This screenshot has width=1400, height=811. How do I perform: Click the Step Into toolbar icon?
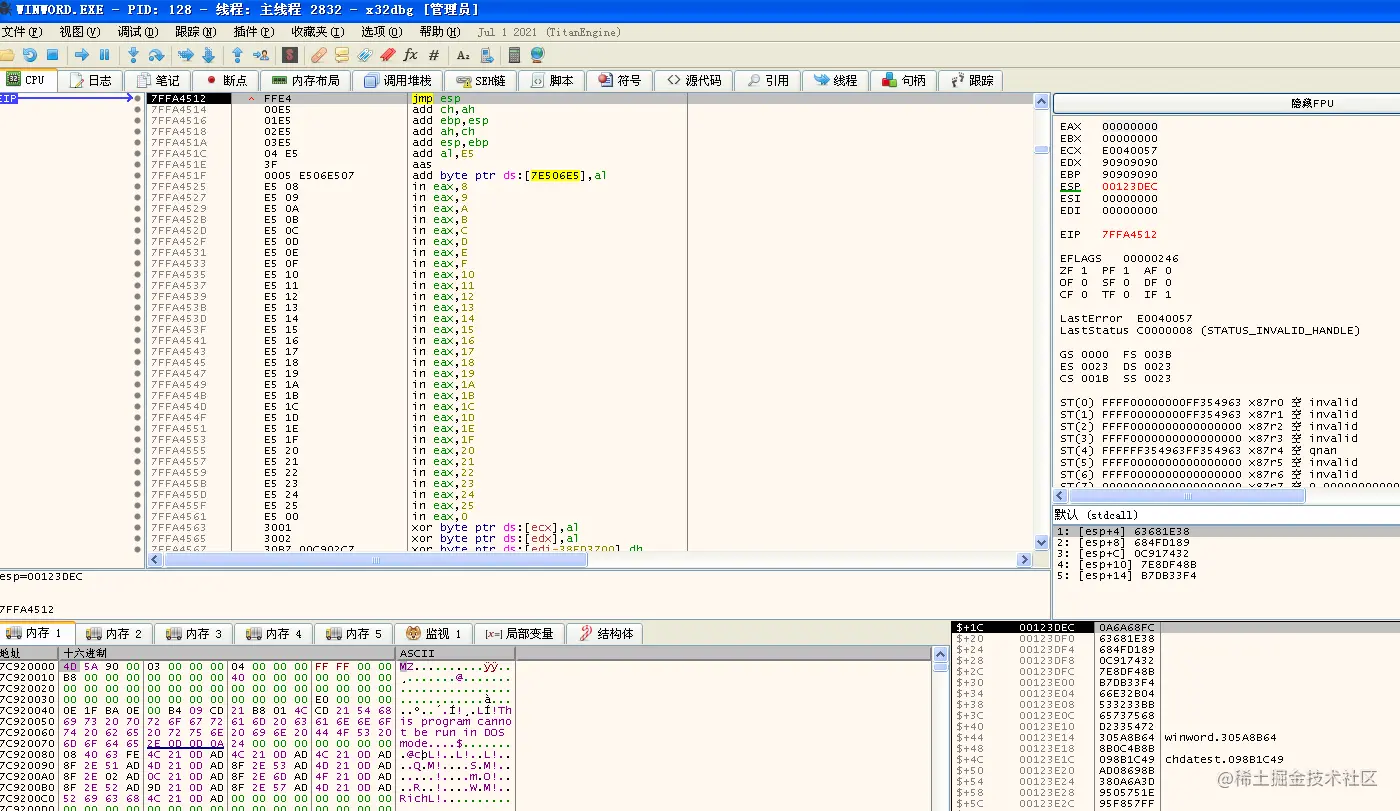(x=133, y=55)
